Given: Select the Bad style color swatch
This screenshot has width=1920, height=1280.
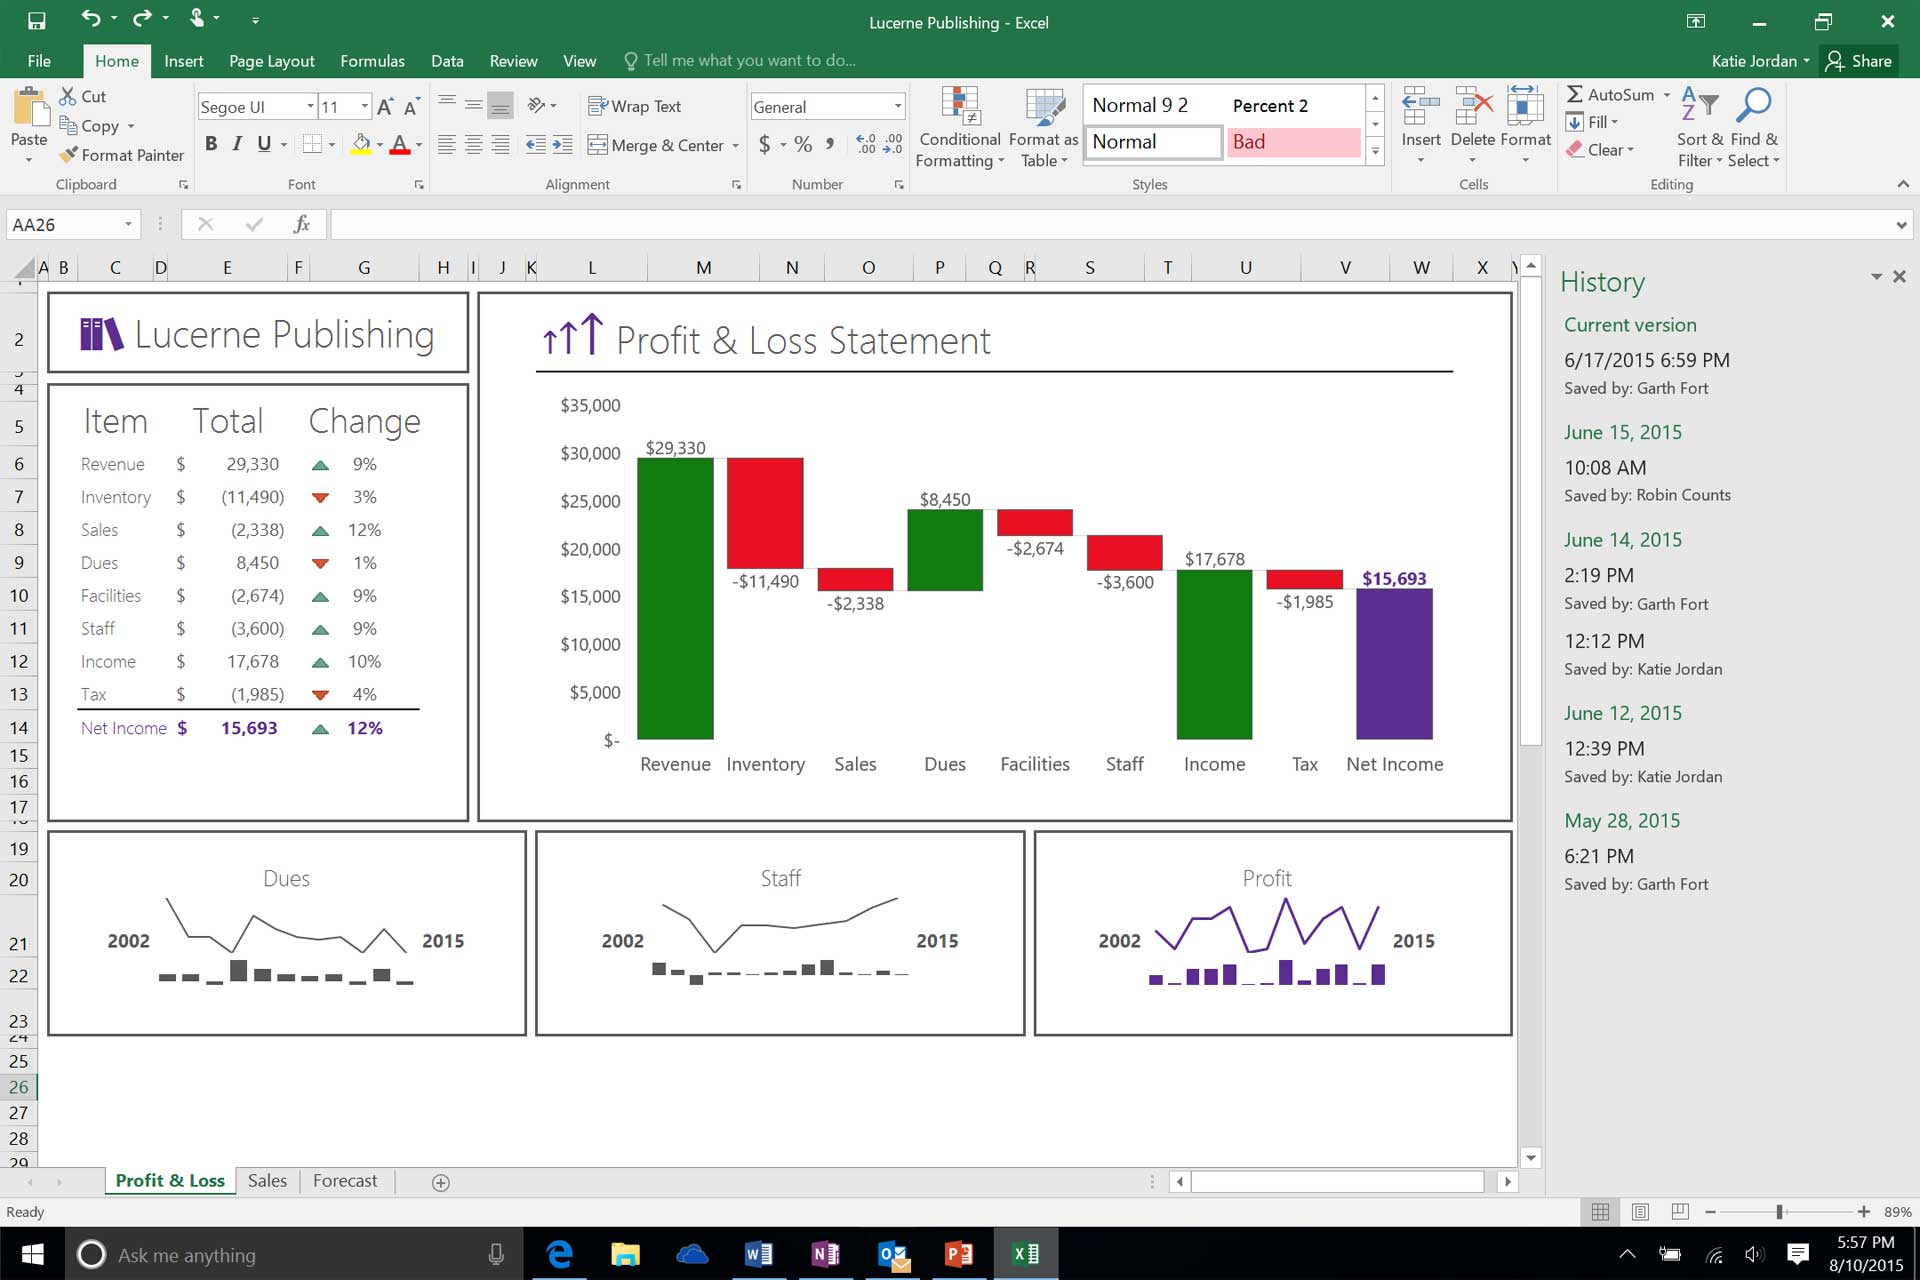Looking at the screenshot, I should coord(1293,141).
